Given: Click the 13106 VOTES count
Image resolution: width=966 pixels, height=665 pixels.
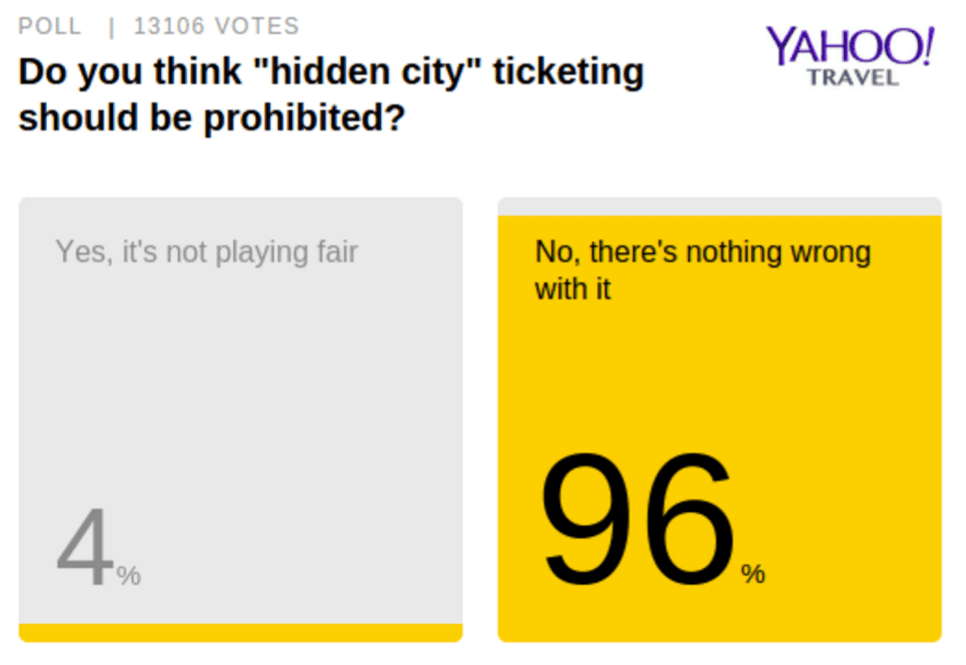Looking at the screenshot, I should click(216, 26).
